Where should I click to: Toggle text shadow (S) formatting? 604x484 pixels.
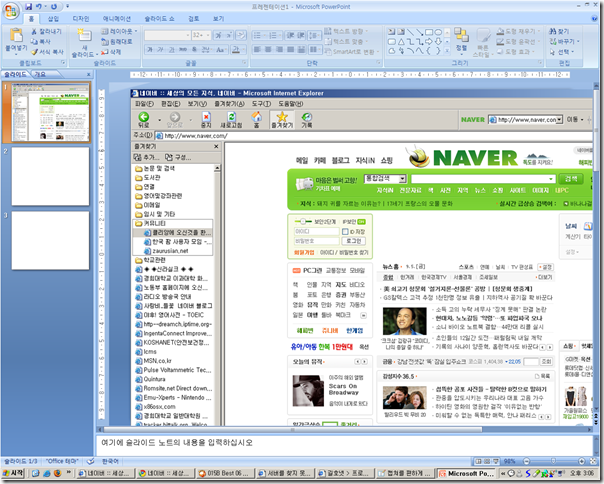point(194,50)
